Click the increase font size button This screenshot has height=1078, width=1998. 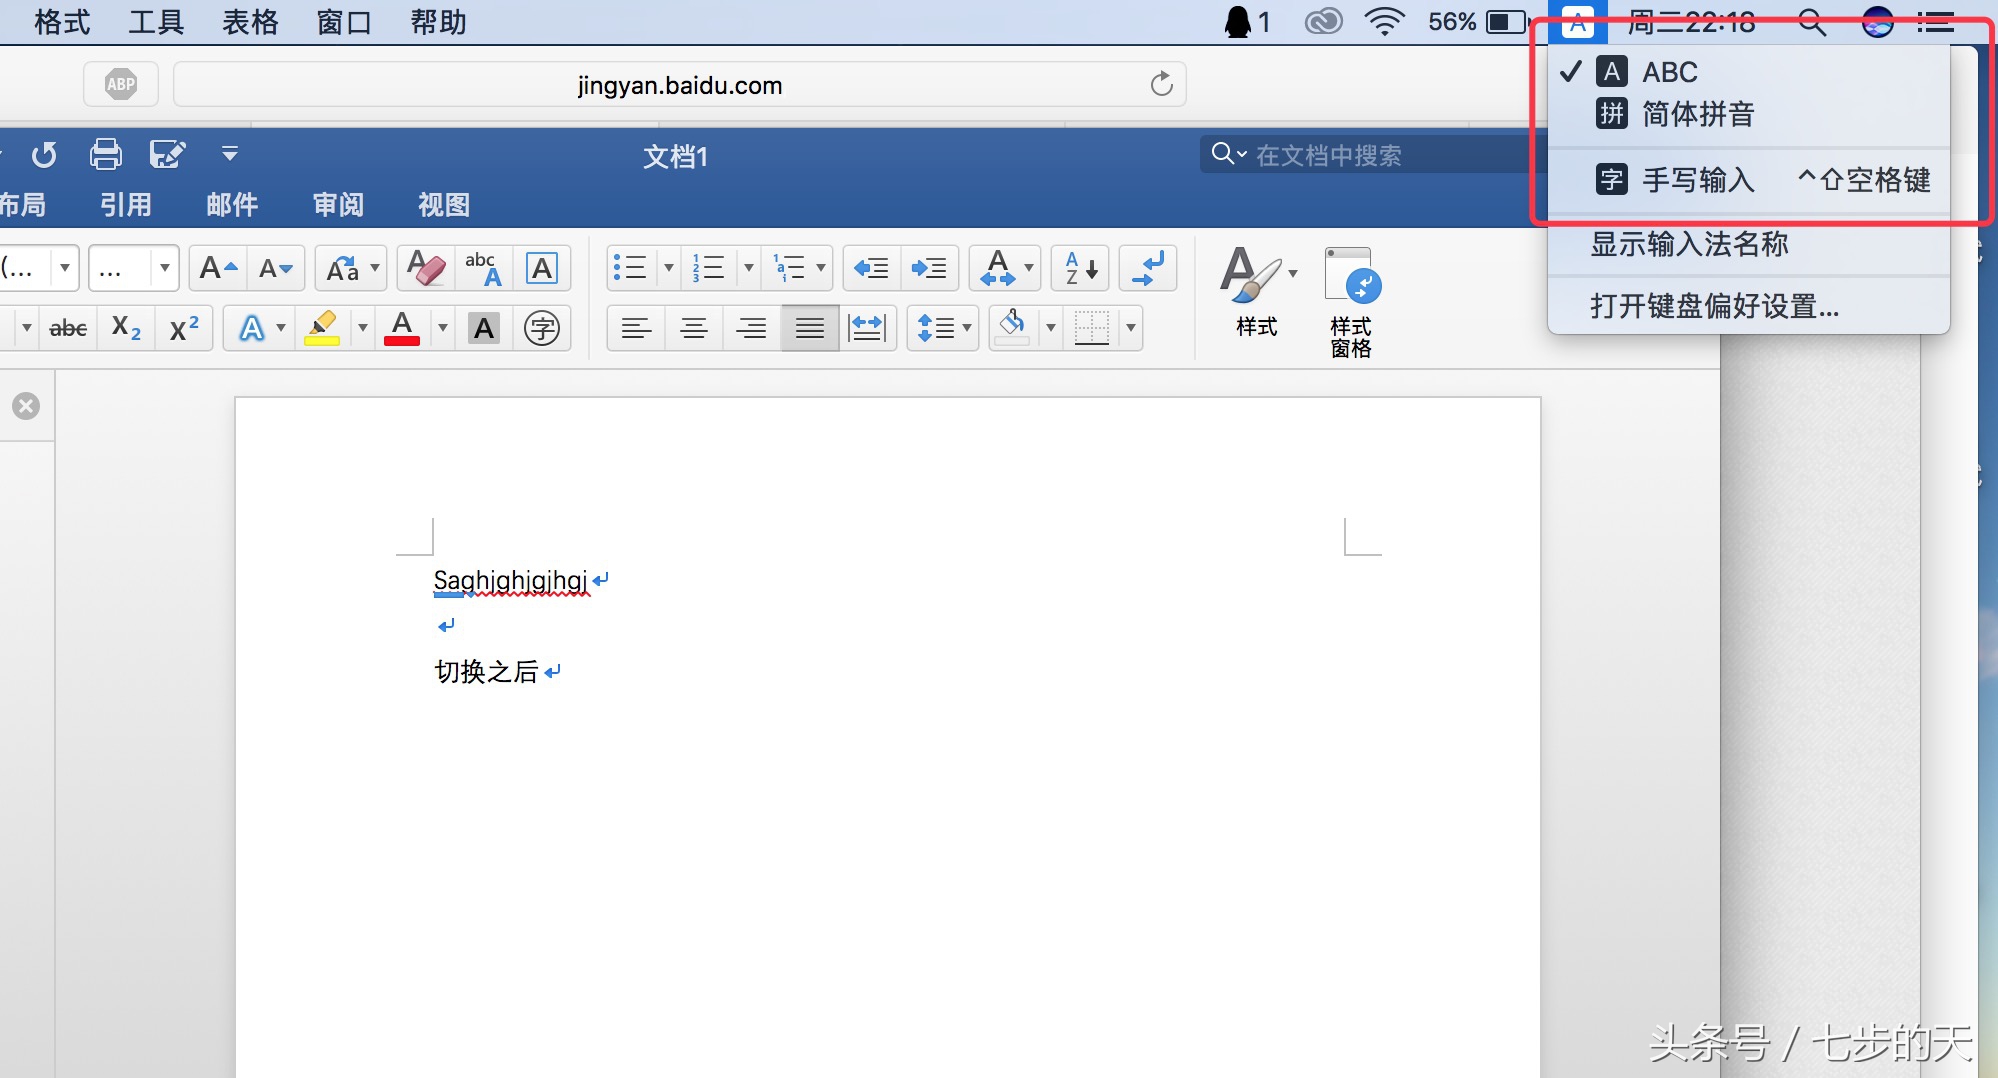click(218, 268)
